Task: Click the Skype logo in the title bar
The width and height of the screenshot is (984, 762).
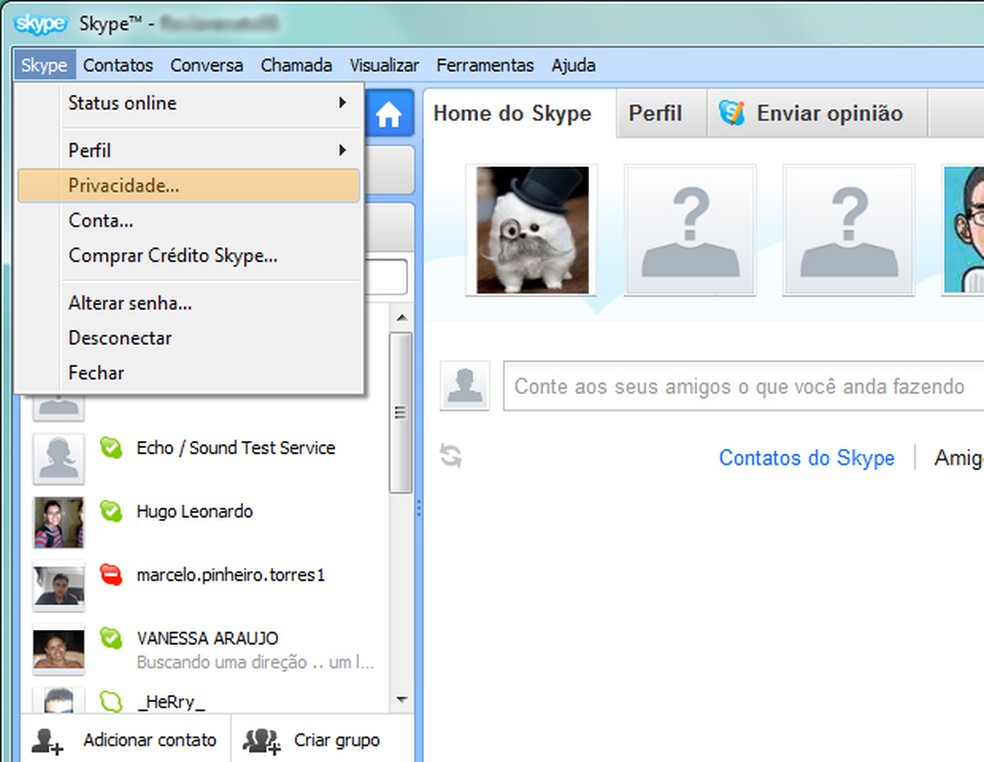Action: click(39, 23)
